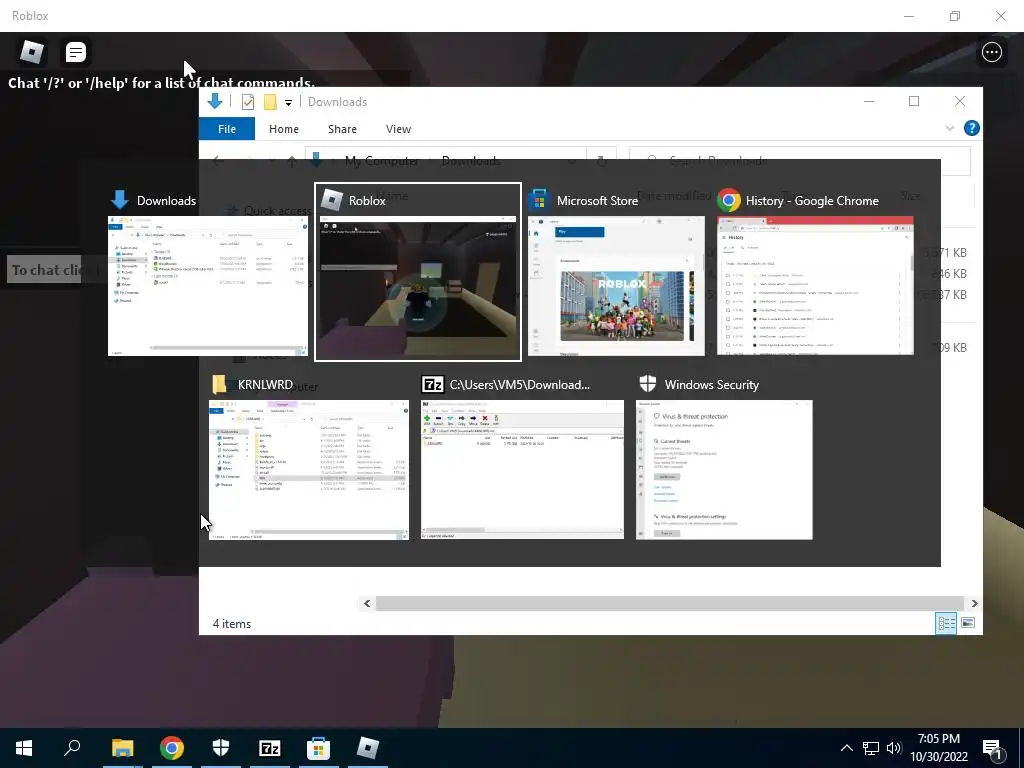
Task: Click the horizontal scrollbar right arrow
Action: pos(974,603)
